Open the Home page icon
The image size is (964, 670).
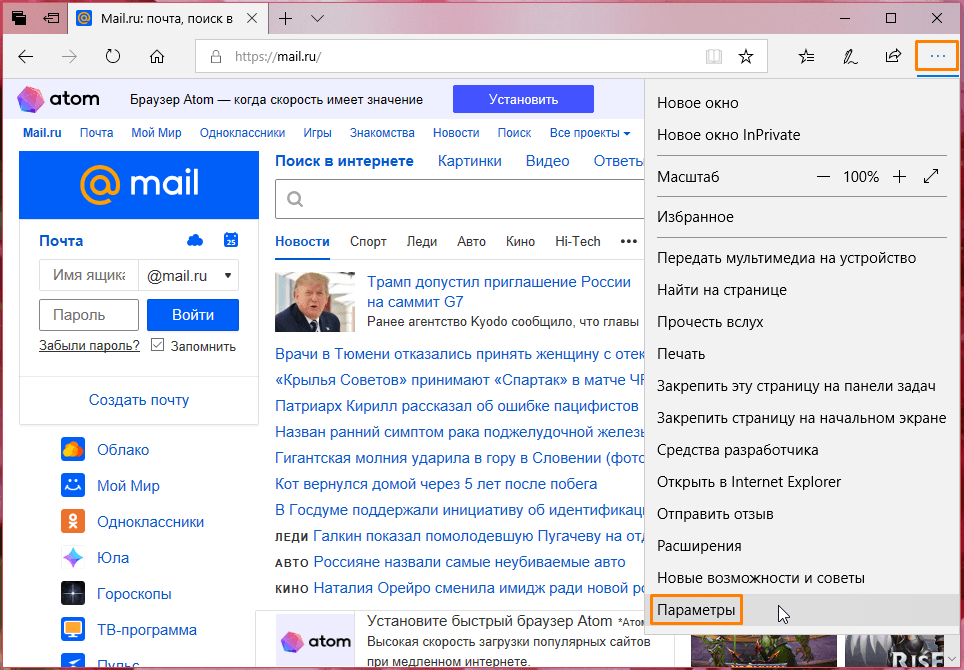pyautogui.click(x=157, y=57)
